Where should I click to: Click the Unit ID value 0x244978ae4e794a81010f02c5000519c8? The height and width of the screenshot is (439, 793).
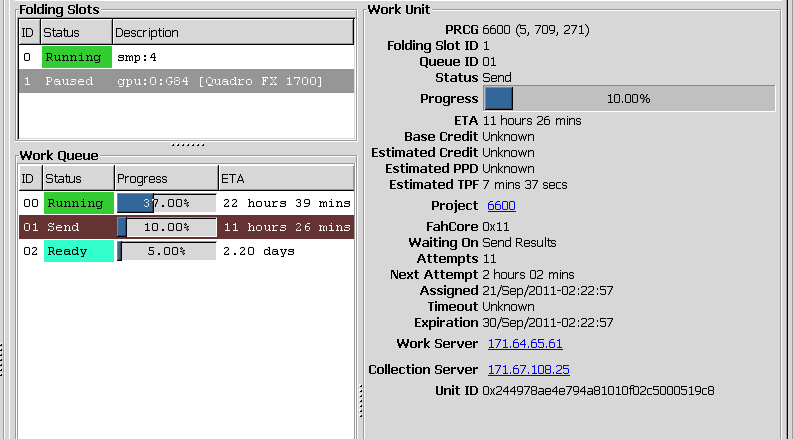[598, 390]
